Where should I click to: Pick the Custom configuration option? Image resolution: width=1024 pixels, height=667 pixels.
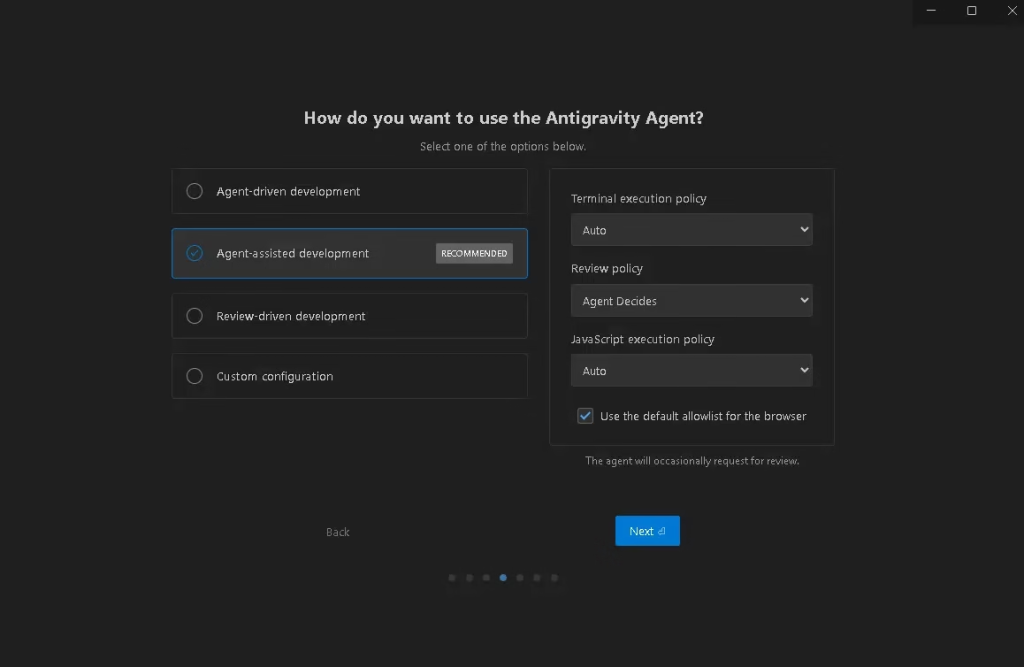(x=195, y=377)
